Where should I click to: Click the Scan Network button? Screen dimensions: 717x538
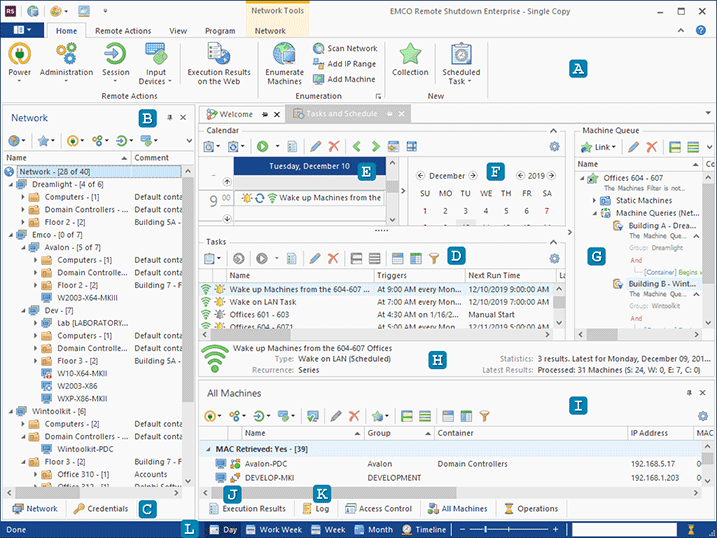(344, 48)
